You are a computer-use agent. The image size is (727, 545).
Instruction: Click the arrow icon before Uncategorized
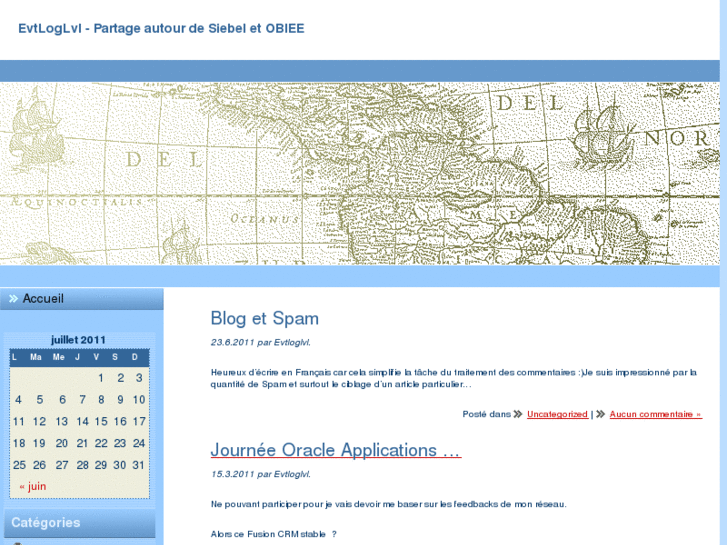(518, 414)
